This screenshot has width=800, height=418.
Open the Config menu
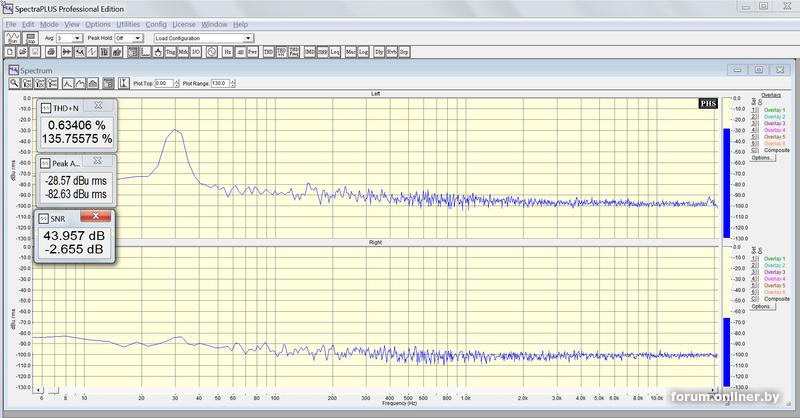coord(156,24)
